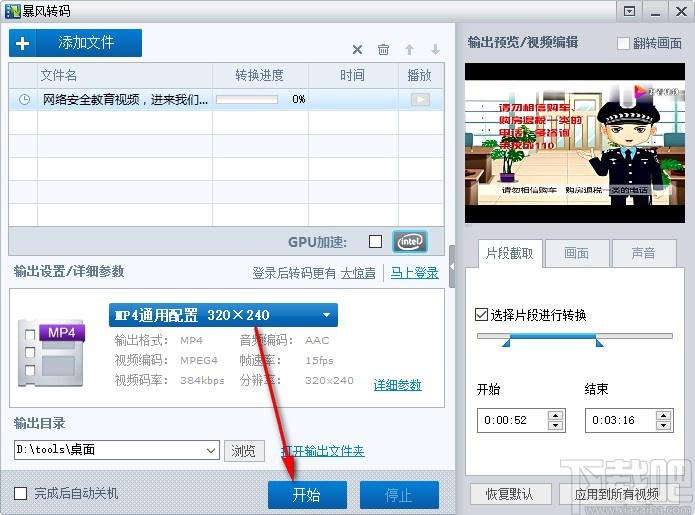Viewport: 695px width, 515px height.
Task: Click the 文件名 column header
Action: coord(125,75)
